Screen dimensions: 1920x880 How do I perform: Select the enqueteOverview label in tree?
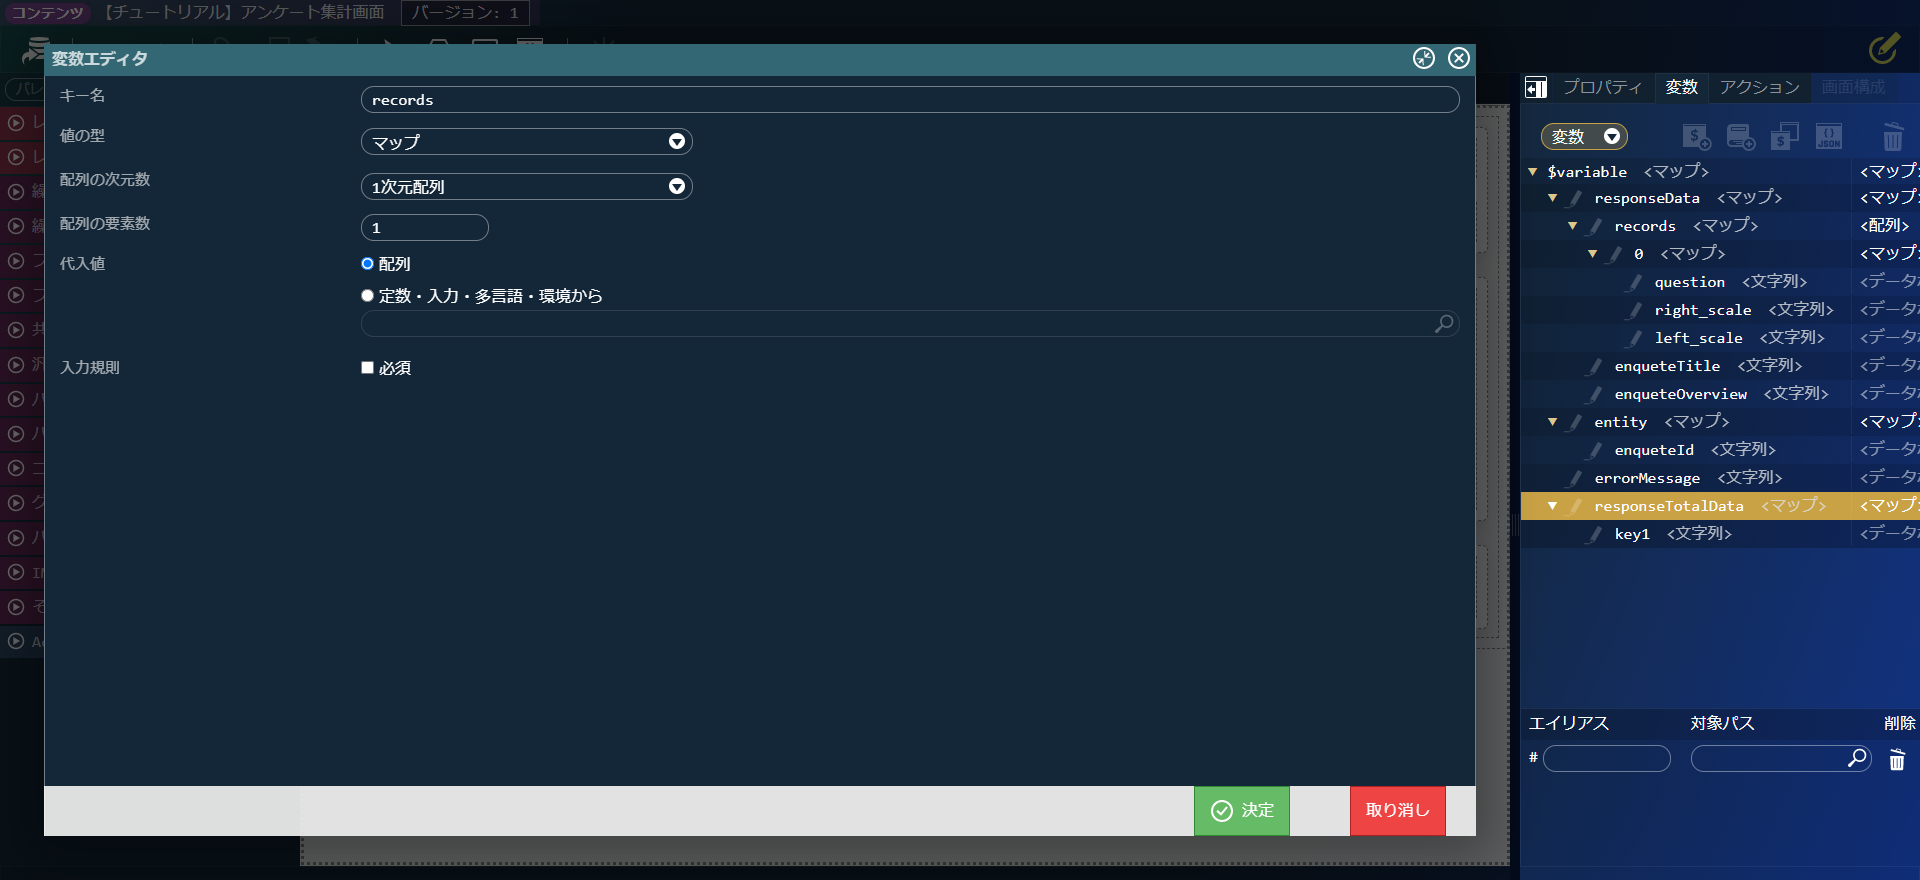pyautogui.click(x=1681, y=394)
